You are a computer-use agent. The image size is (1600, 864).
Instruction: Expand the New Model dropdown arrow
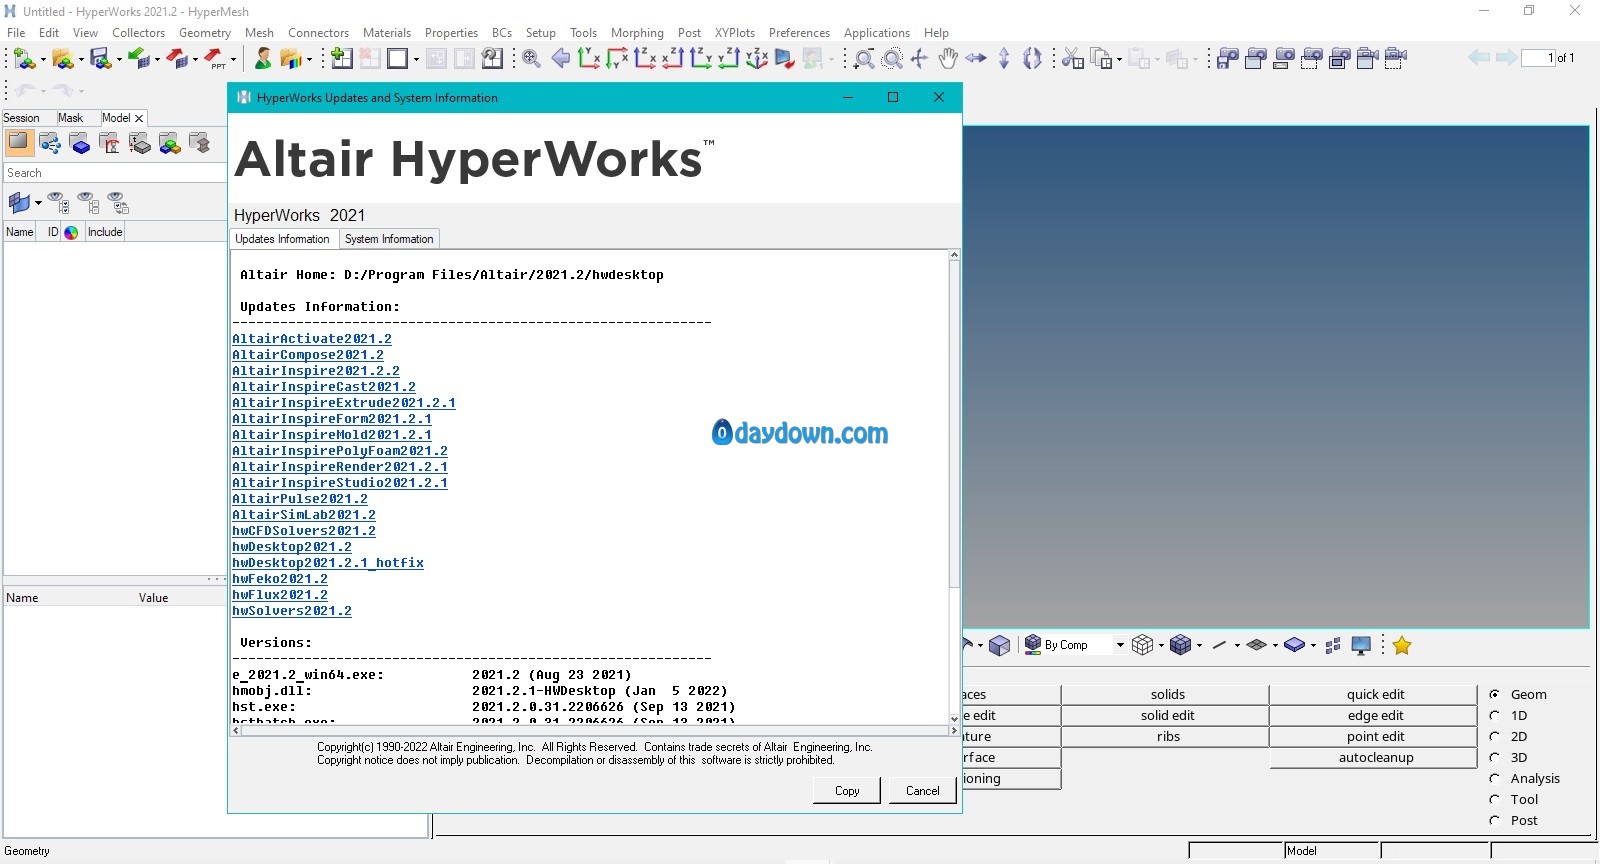pyautogui.click(x=42, y=60)
